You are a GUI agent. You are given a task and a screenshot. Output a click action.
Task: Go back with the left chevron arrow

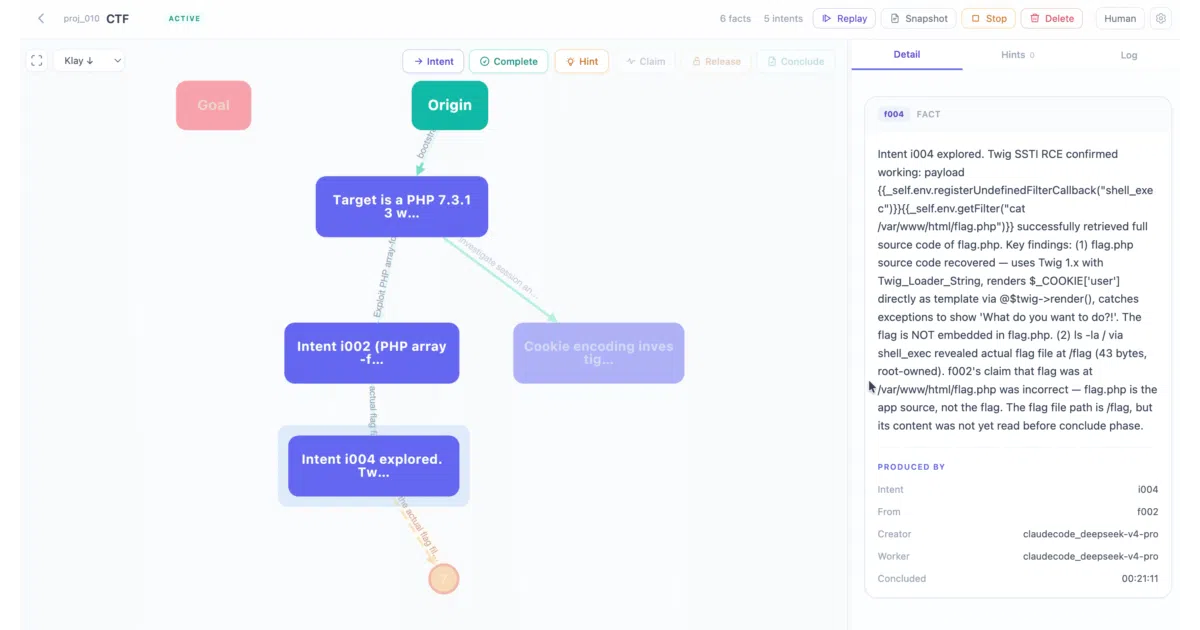coord(41,18)
